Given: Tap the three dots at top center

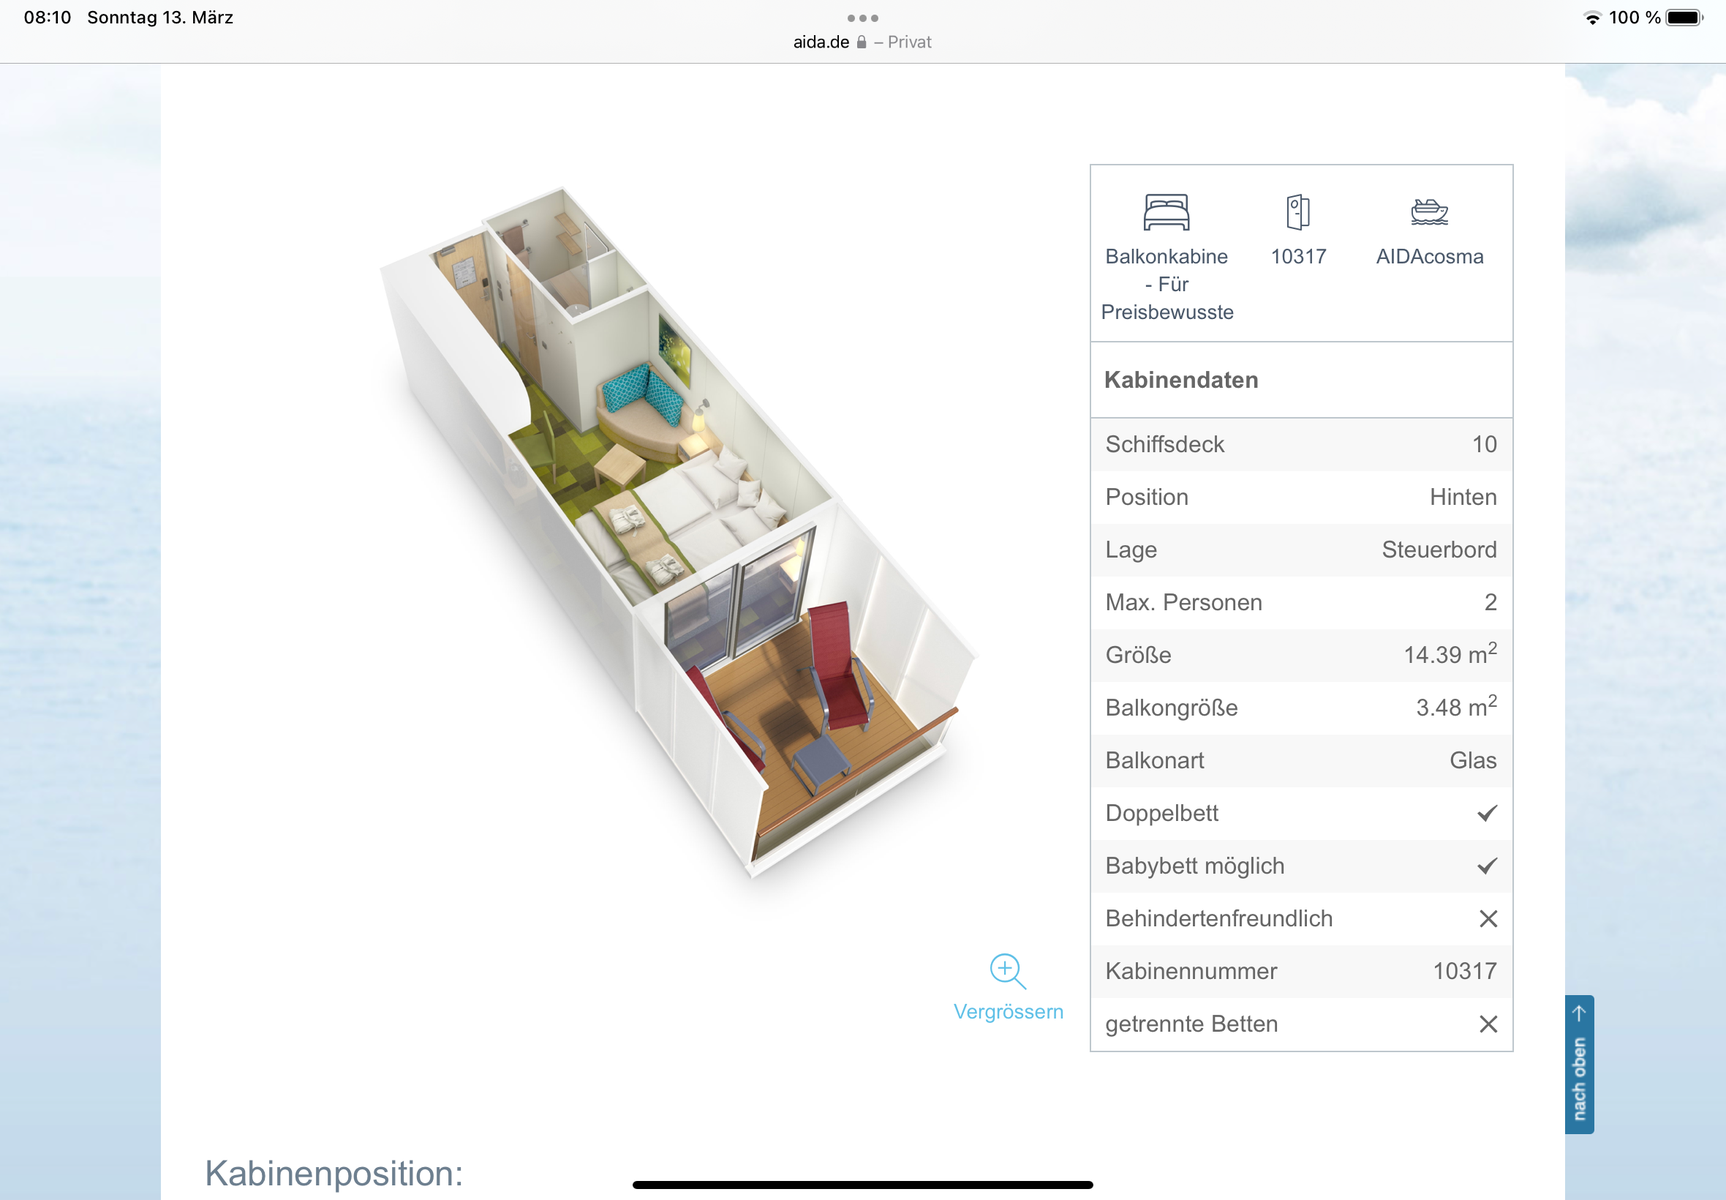Looking at the screenshot, I should (862, 18).
